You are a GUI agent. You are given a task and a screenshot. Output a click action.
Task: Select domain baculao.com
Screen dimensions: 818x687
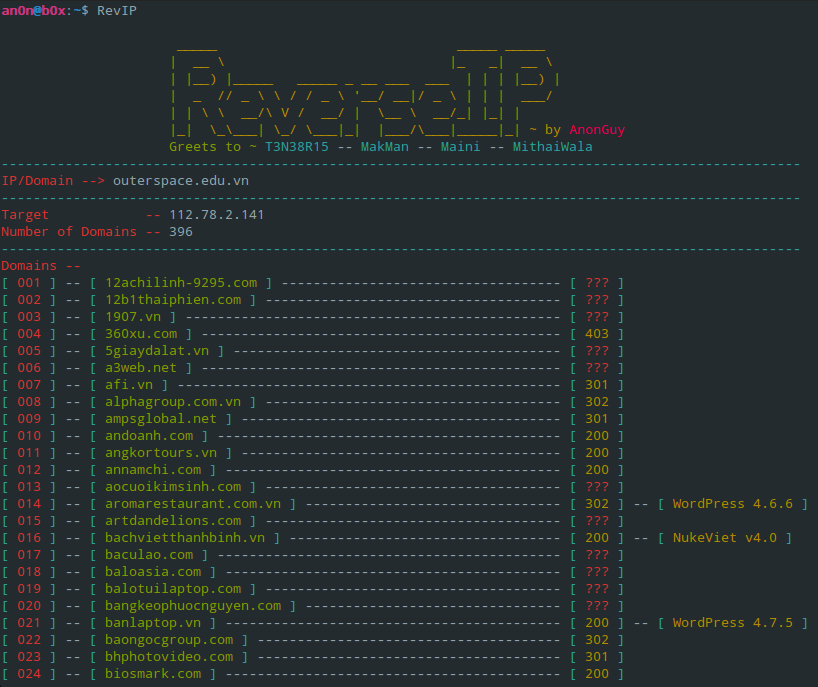click(x=149, y=555)
